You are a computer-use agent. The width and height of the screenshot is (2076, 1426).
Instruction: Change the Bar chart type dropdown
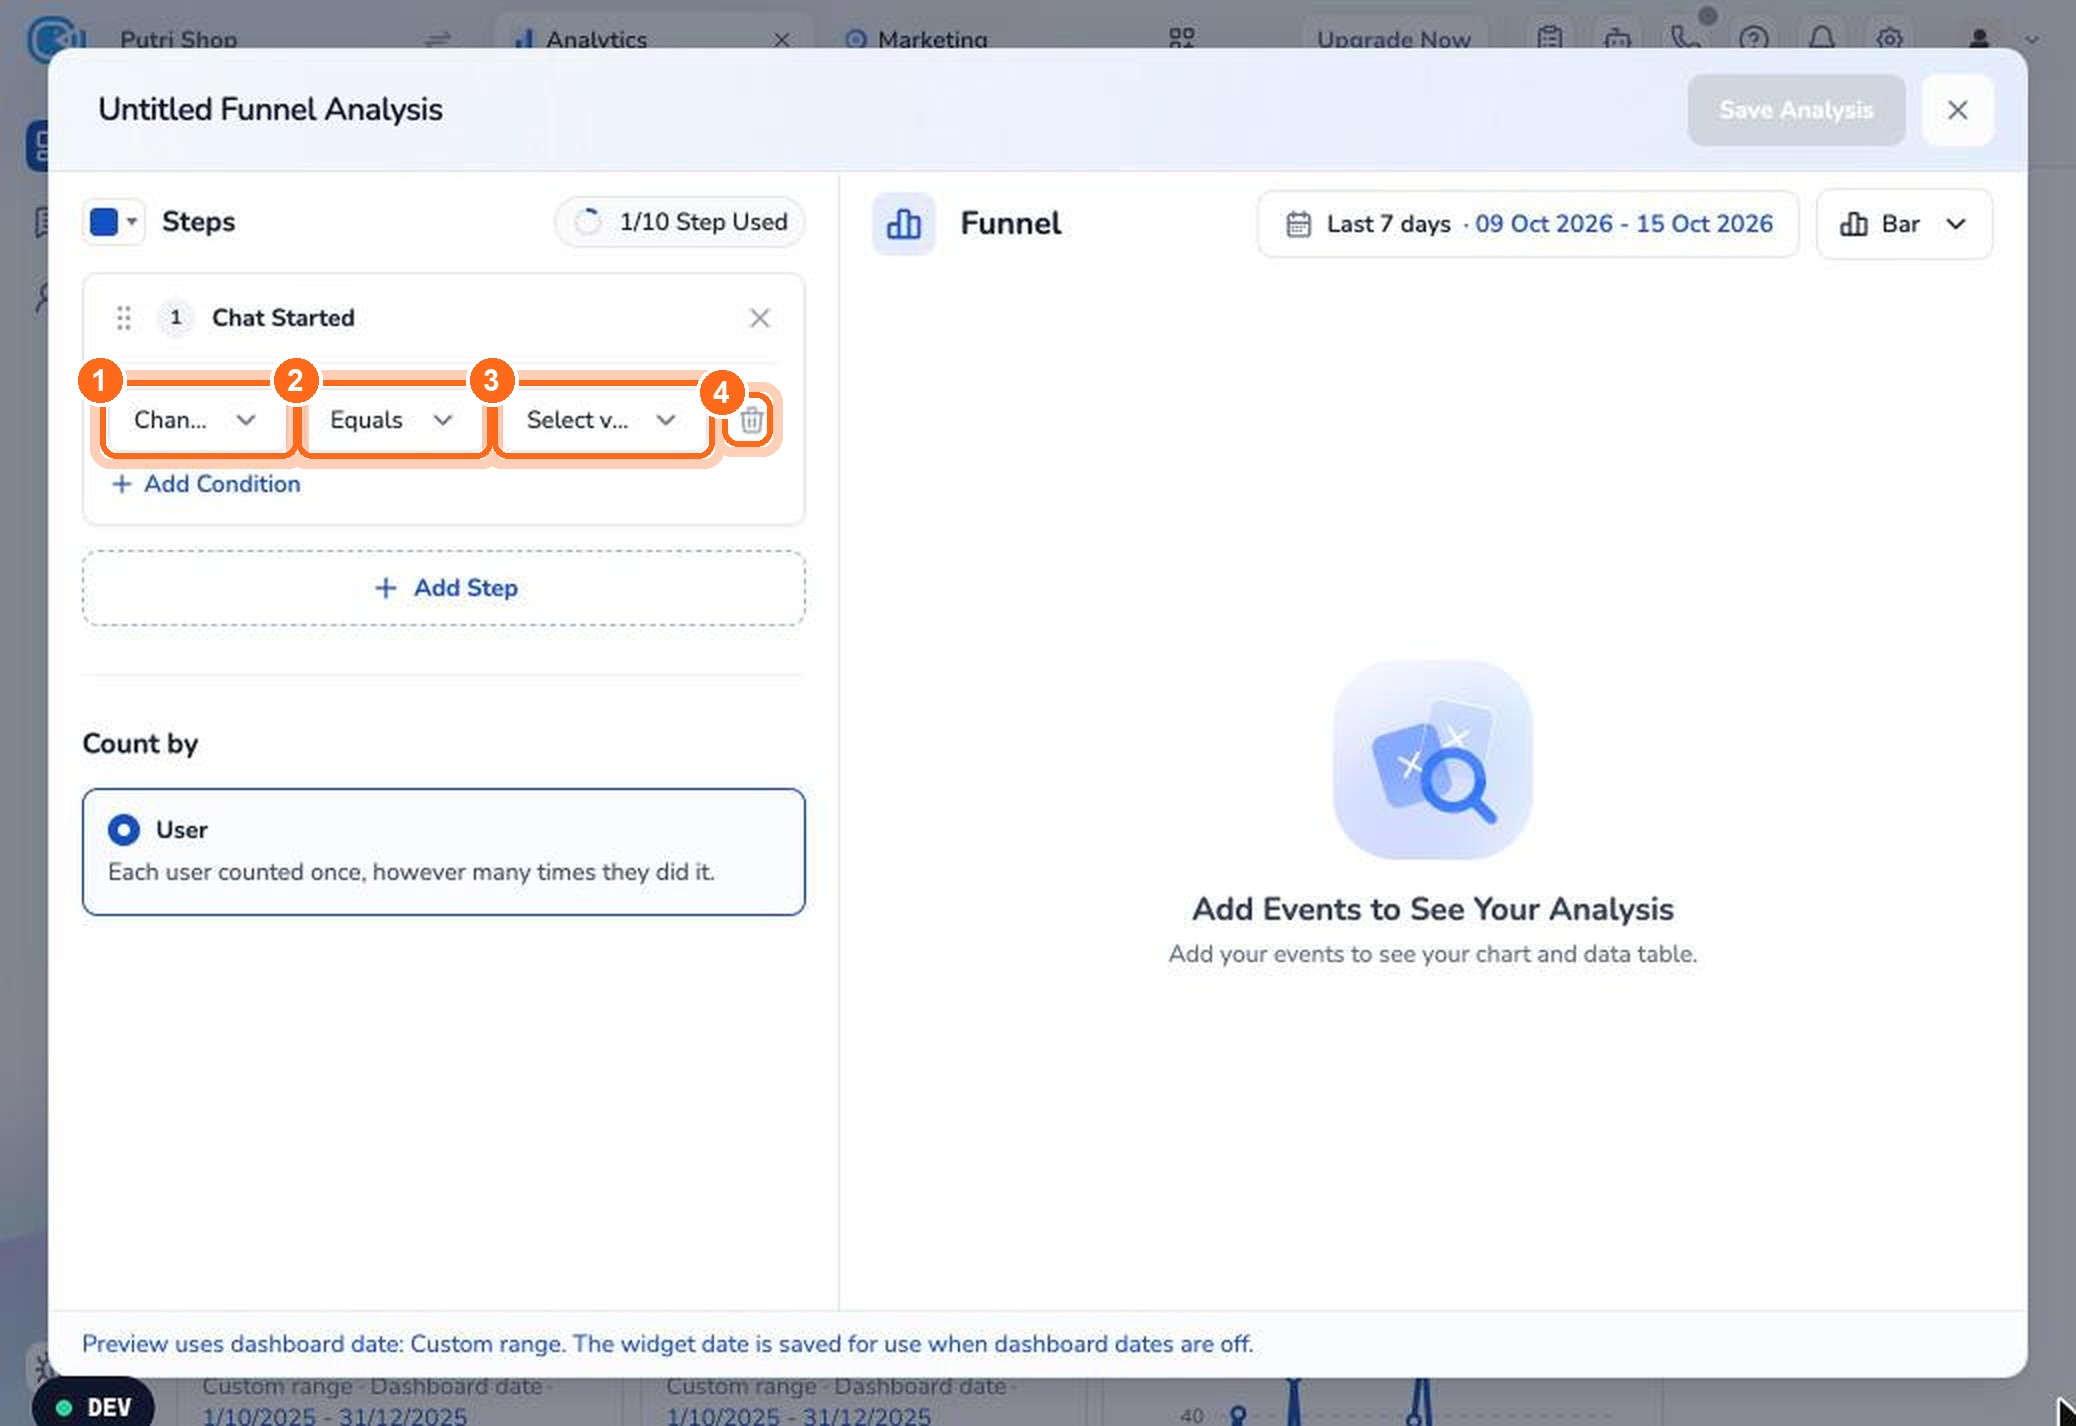coord(1904,224)
